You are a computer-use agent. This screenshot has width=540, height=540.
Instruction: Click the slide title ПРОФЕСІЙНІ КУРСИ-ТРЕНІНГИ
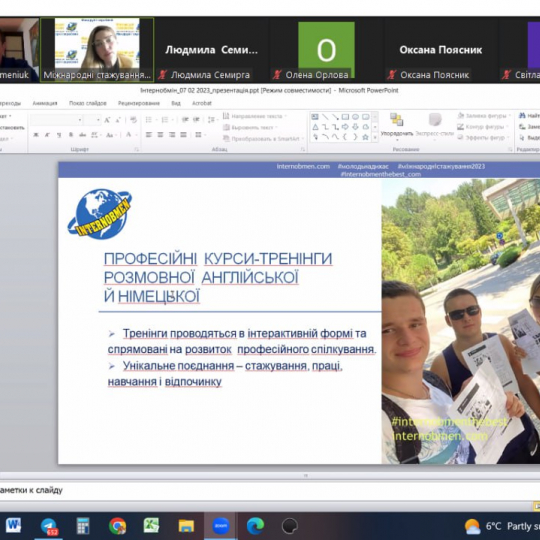[218, 258]
